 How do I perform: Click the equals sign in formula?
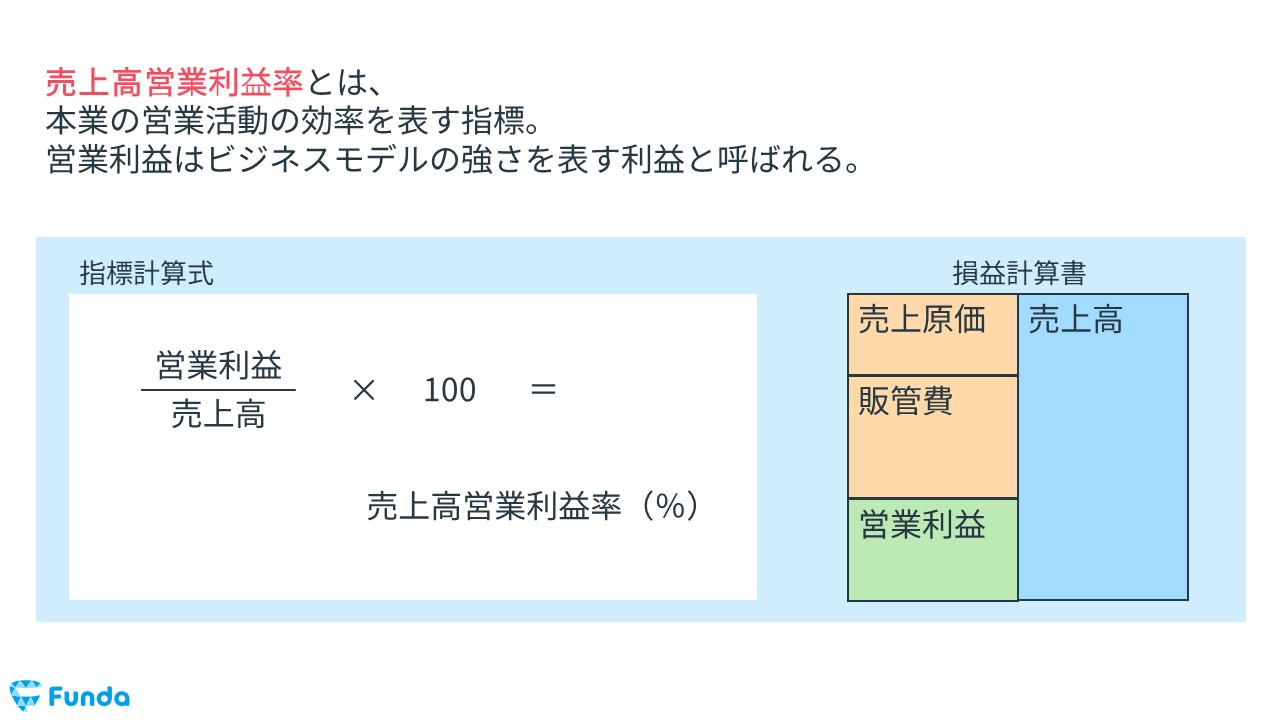click(543, 390)
